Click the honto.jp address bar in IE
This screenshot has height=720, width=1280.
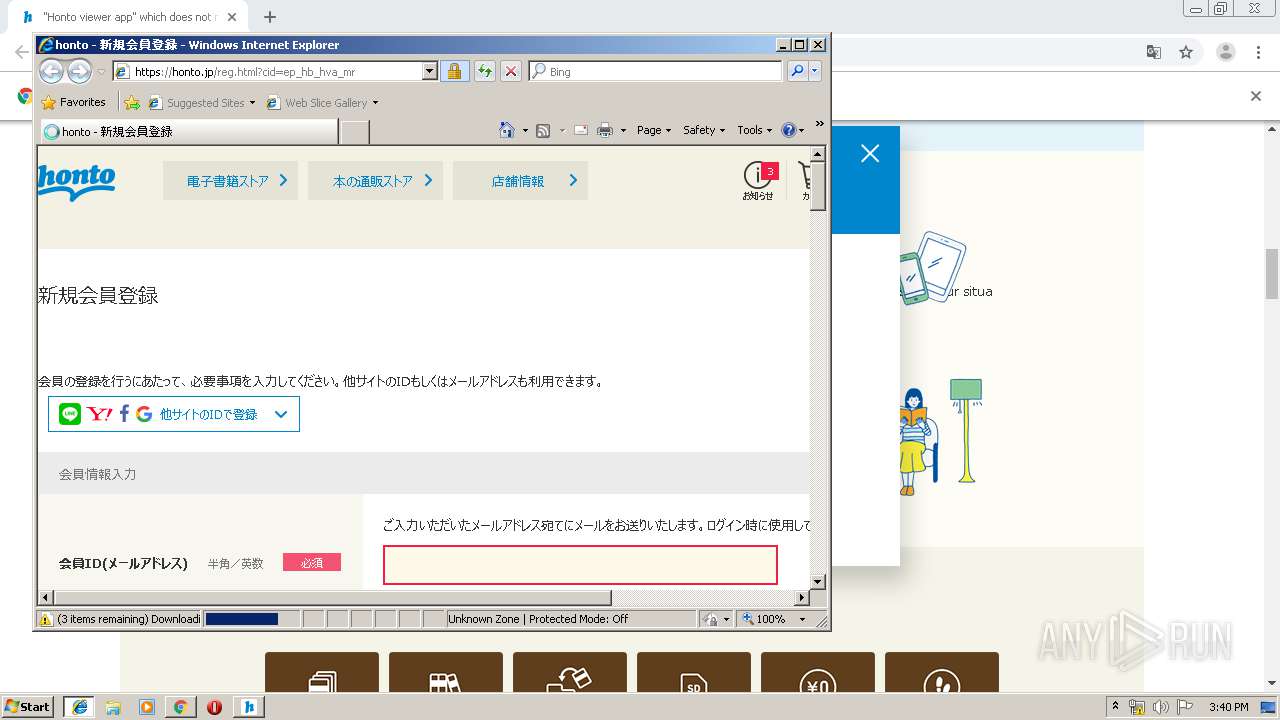coord(267,72)
